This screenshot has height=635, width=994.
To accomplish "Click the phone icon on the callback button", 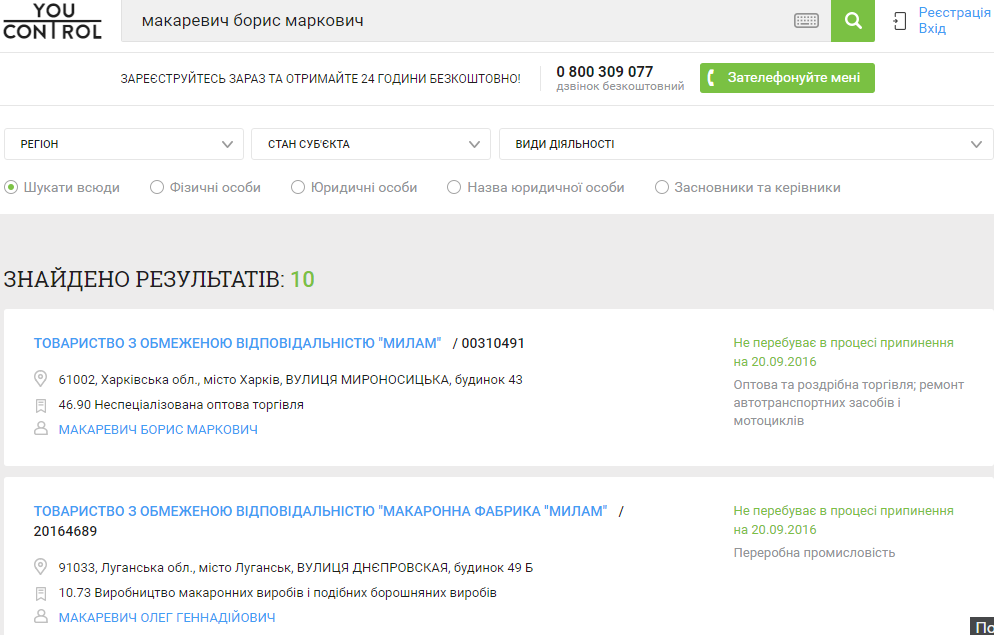I will point(712,78).
